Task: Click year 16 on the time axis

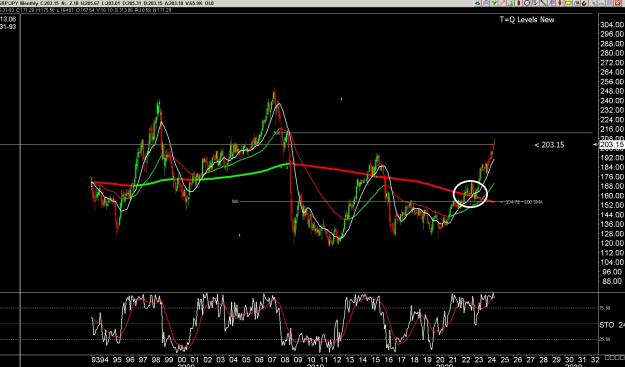Action: (388, 359)
